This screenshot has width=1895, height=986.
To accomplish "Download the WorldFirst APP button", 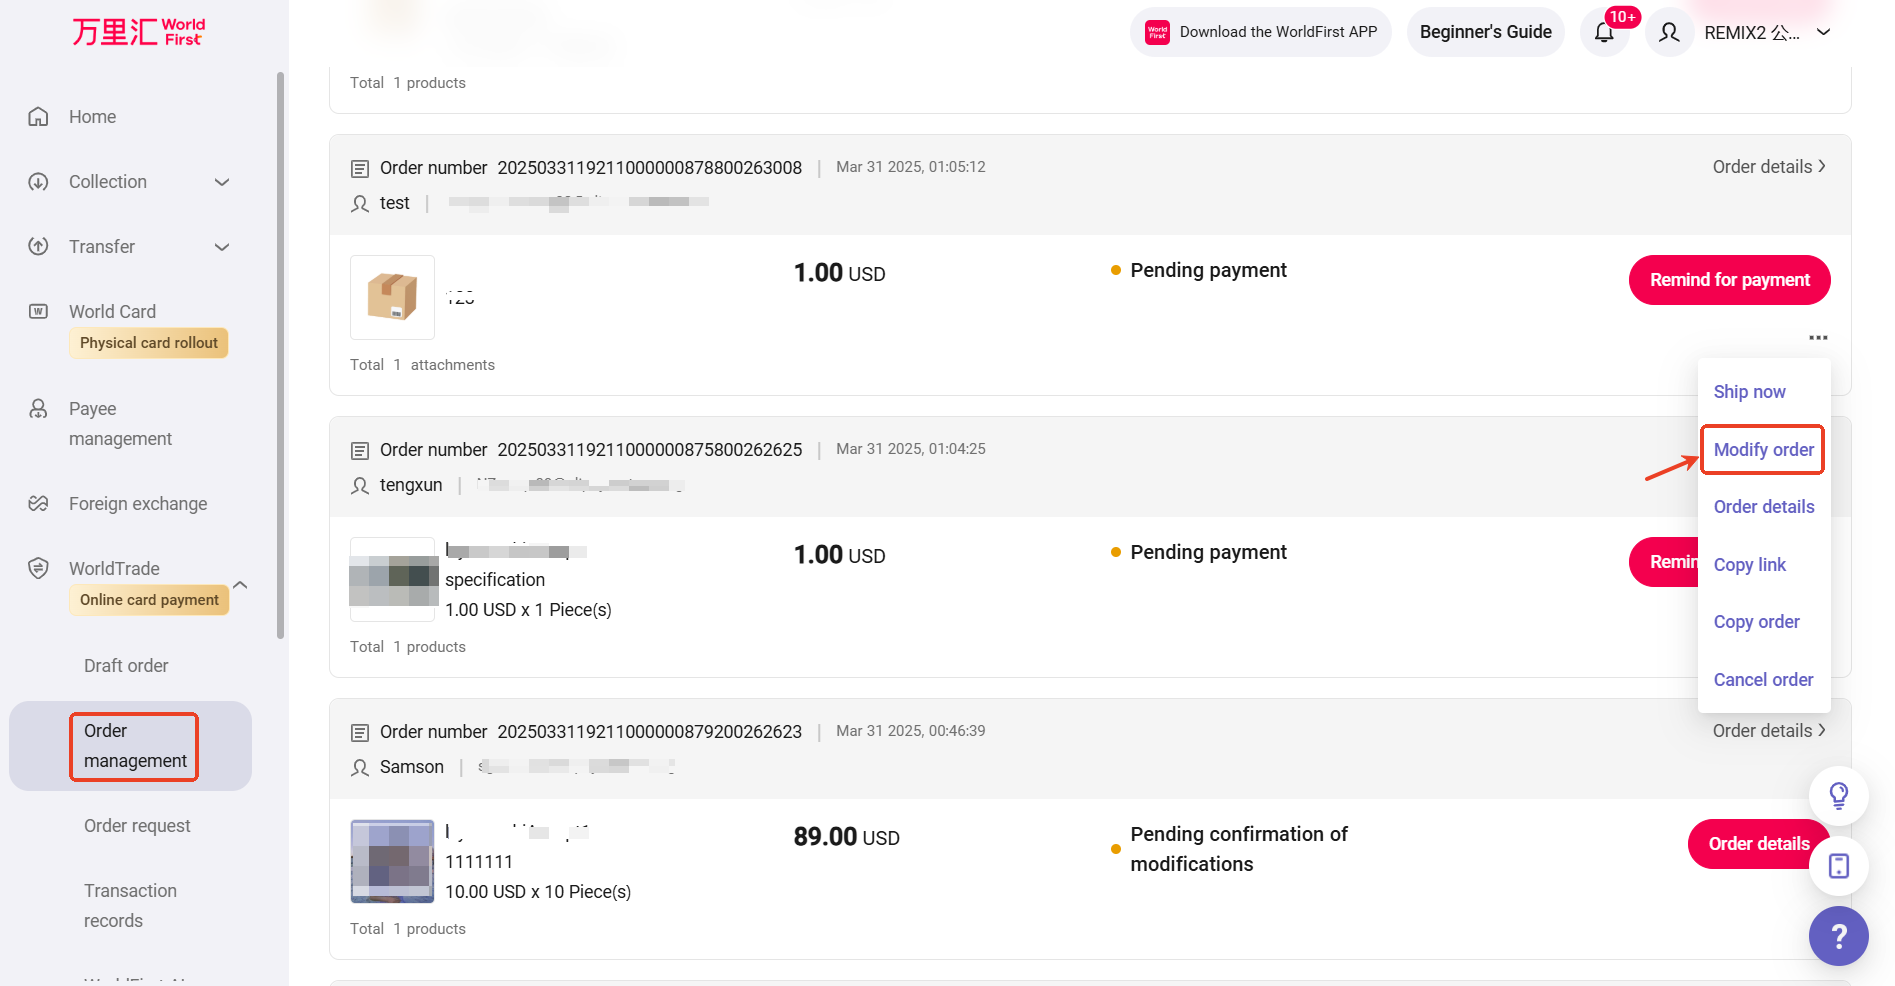I will point(1261,32).
